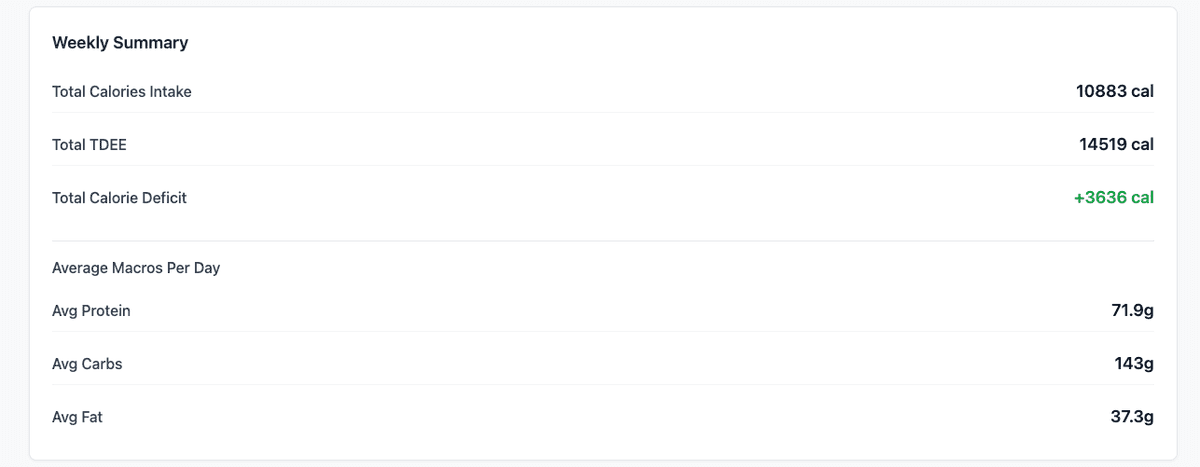
Task: Click the Weekly Summary heading
Action: [120, 43]
